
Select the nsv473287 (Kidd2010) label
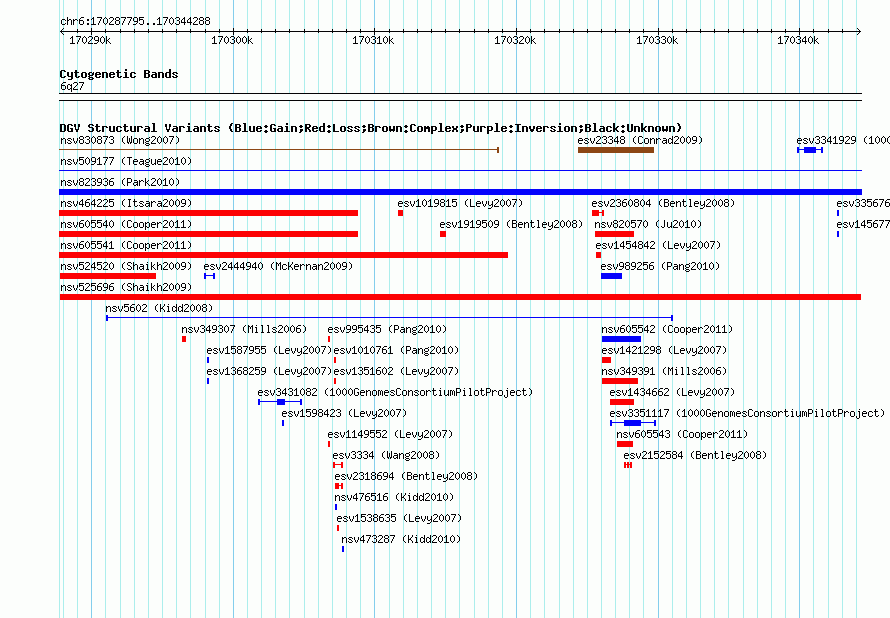point(401,539)
